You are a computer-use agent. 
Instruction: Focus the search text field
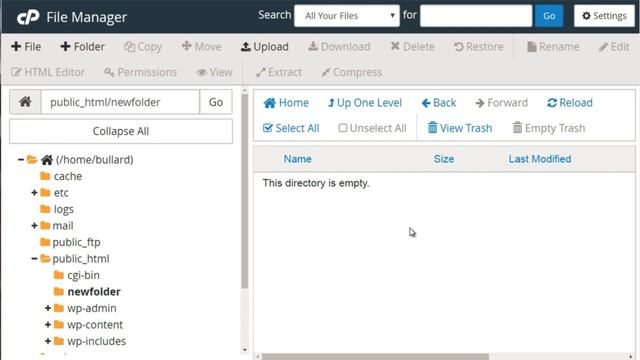(x=476, y=16)
